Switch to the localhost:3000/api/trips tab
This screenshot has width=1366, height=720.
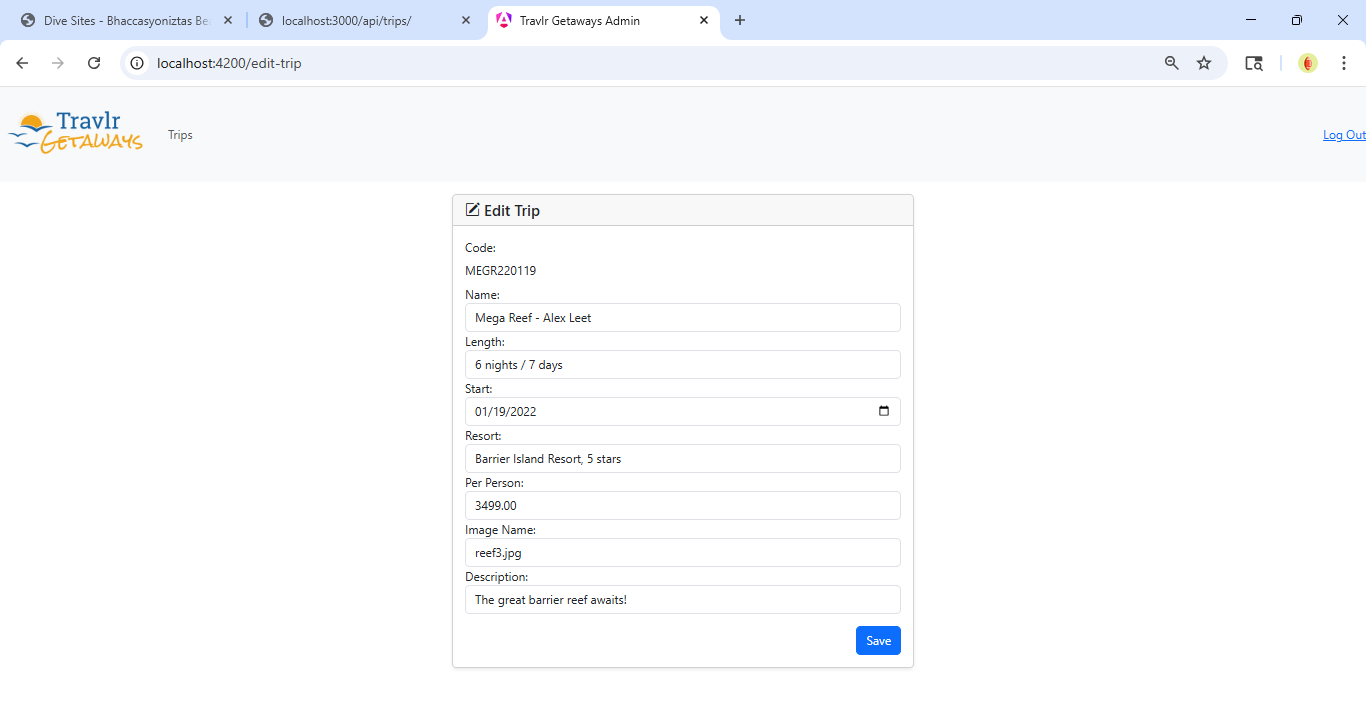[x=360, y=20]
